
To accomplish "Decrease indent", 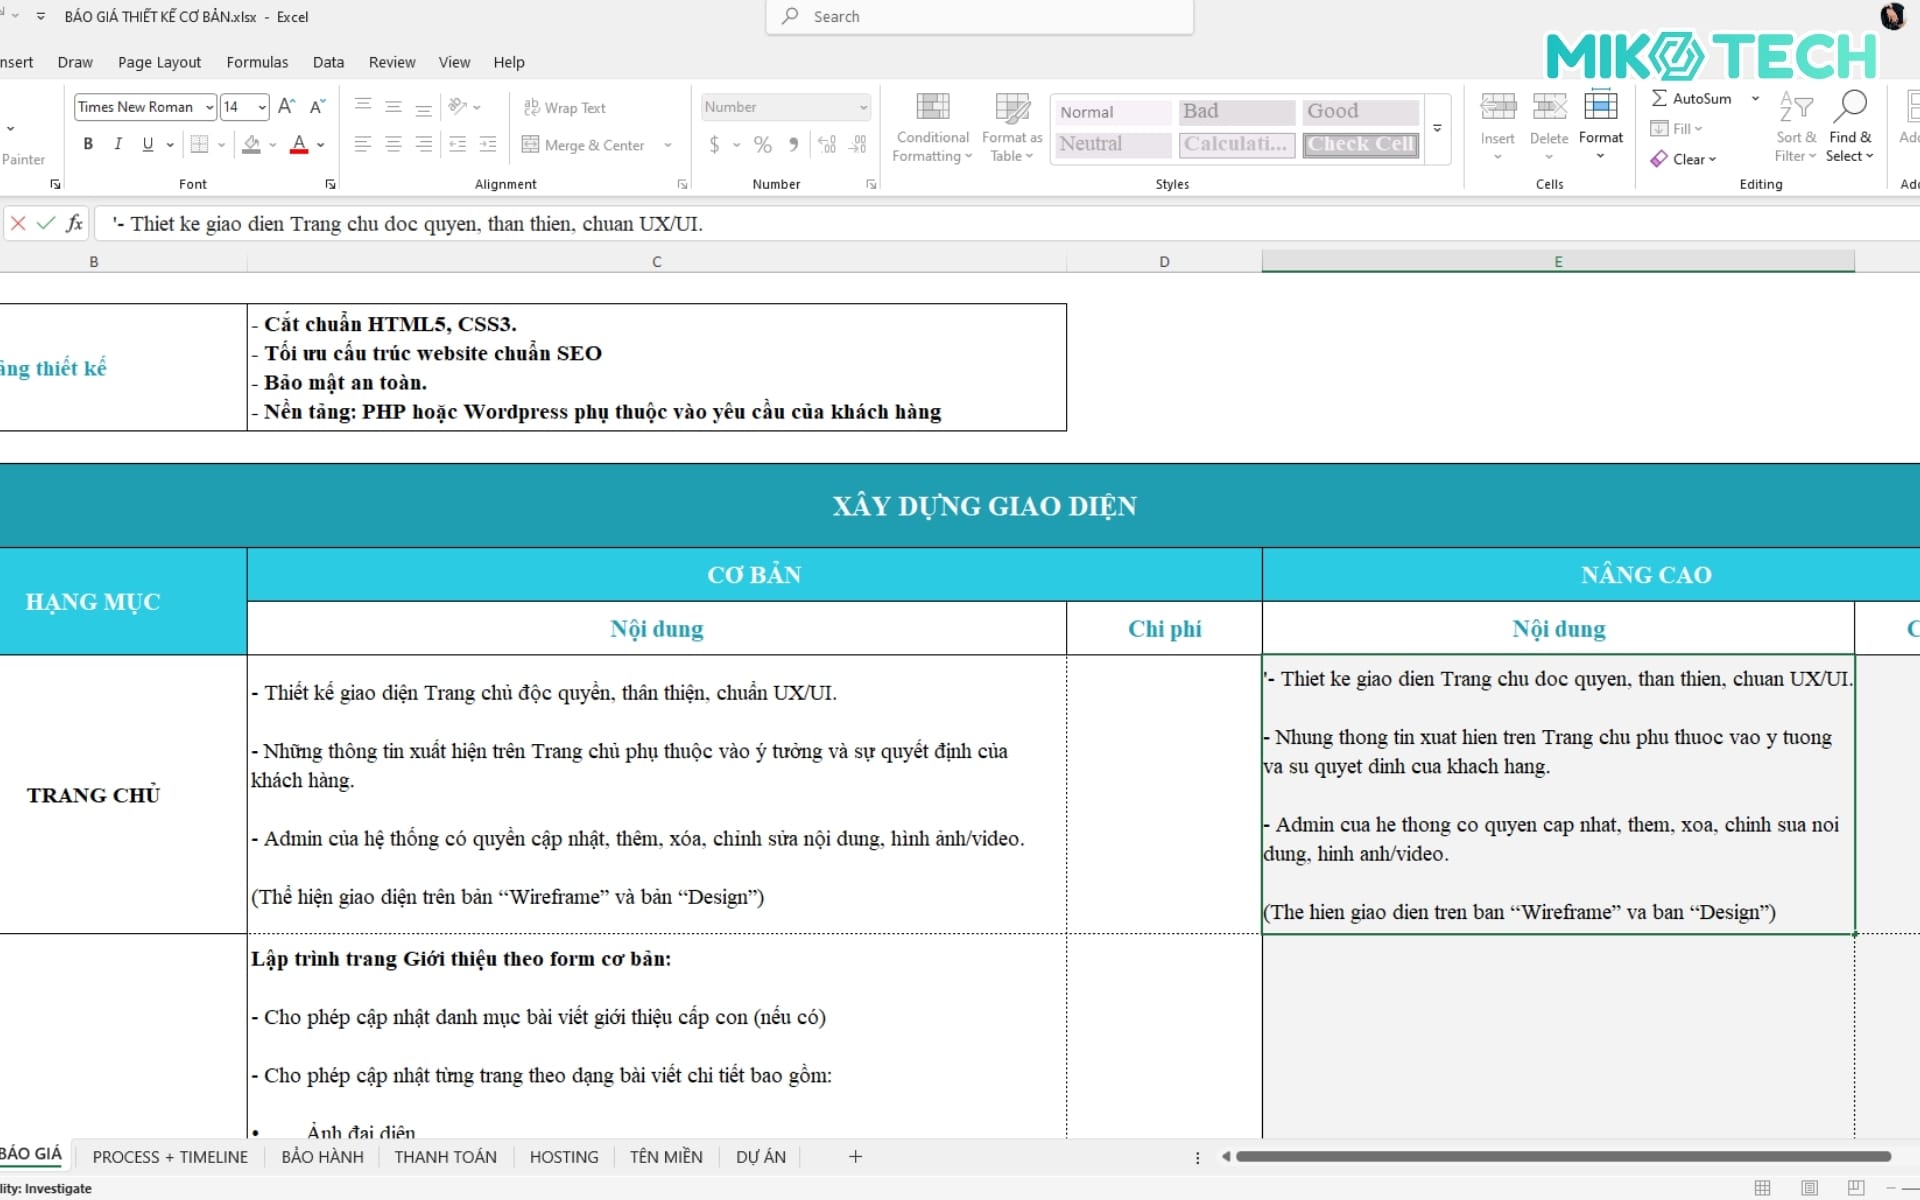I will coord(457,144).
